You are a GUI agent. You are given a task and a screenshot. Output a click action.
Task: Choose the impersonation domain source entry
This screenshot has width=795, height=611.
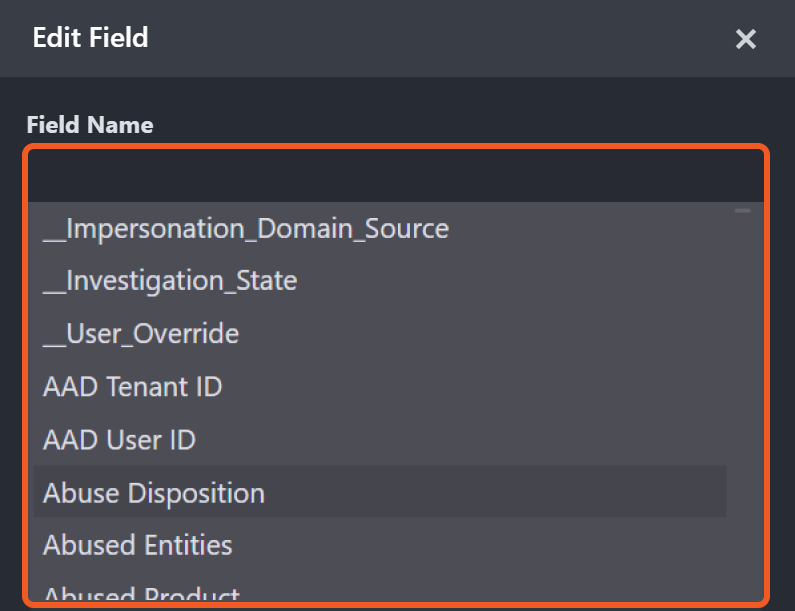coord(246,229)
